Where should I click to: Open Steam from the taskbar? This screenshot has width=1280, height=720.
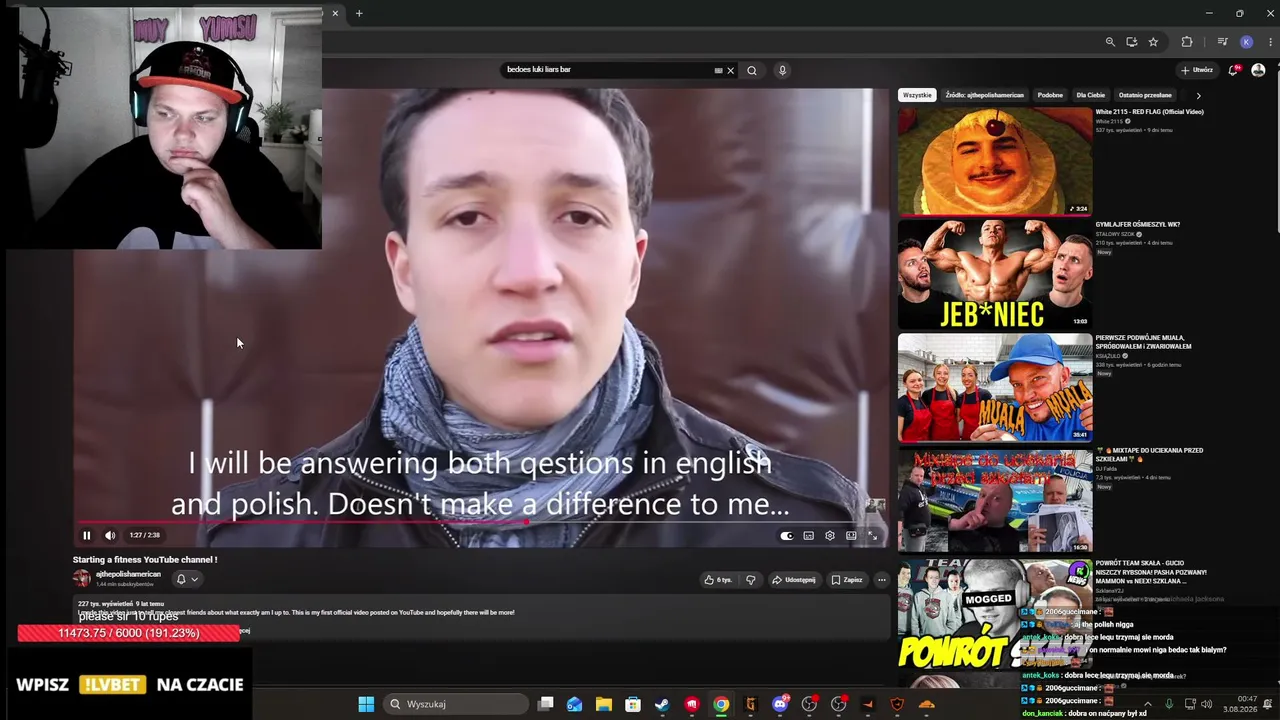point(662,704)
